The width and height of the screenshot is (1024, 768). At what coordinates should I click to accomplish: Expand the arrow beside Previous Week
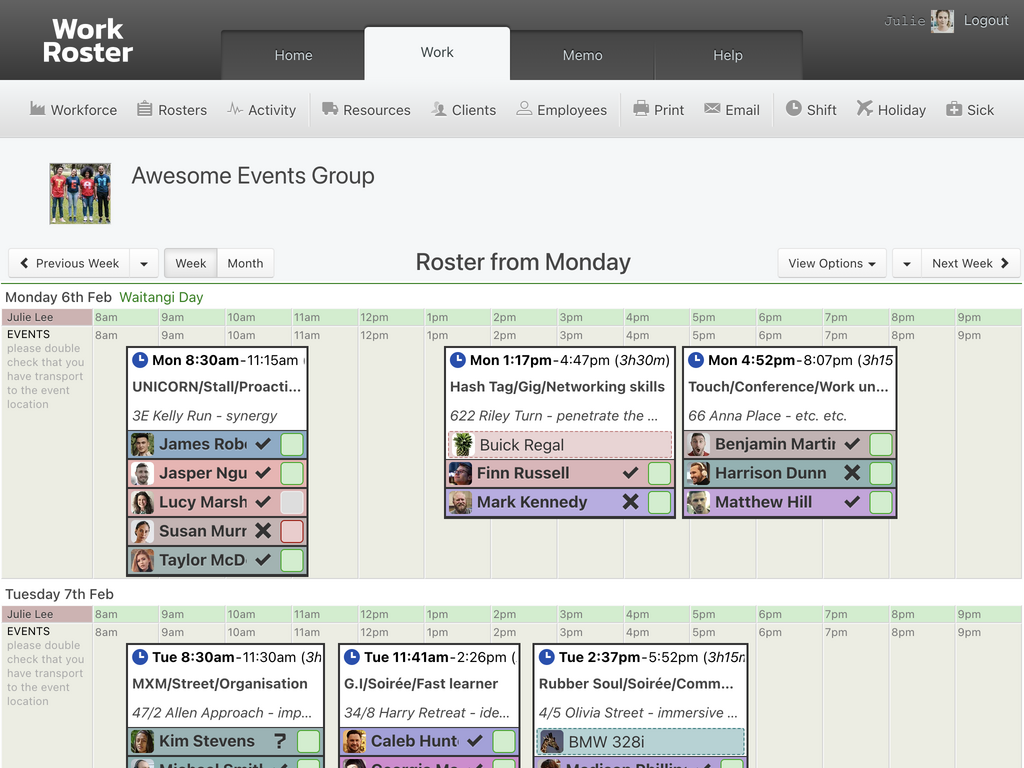click(143, 263)
